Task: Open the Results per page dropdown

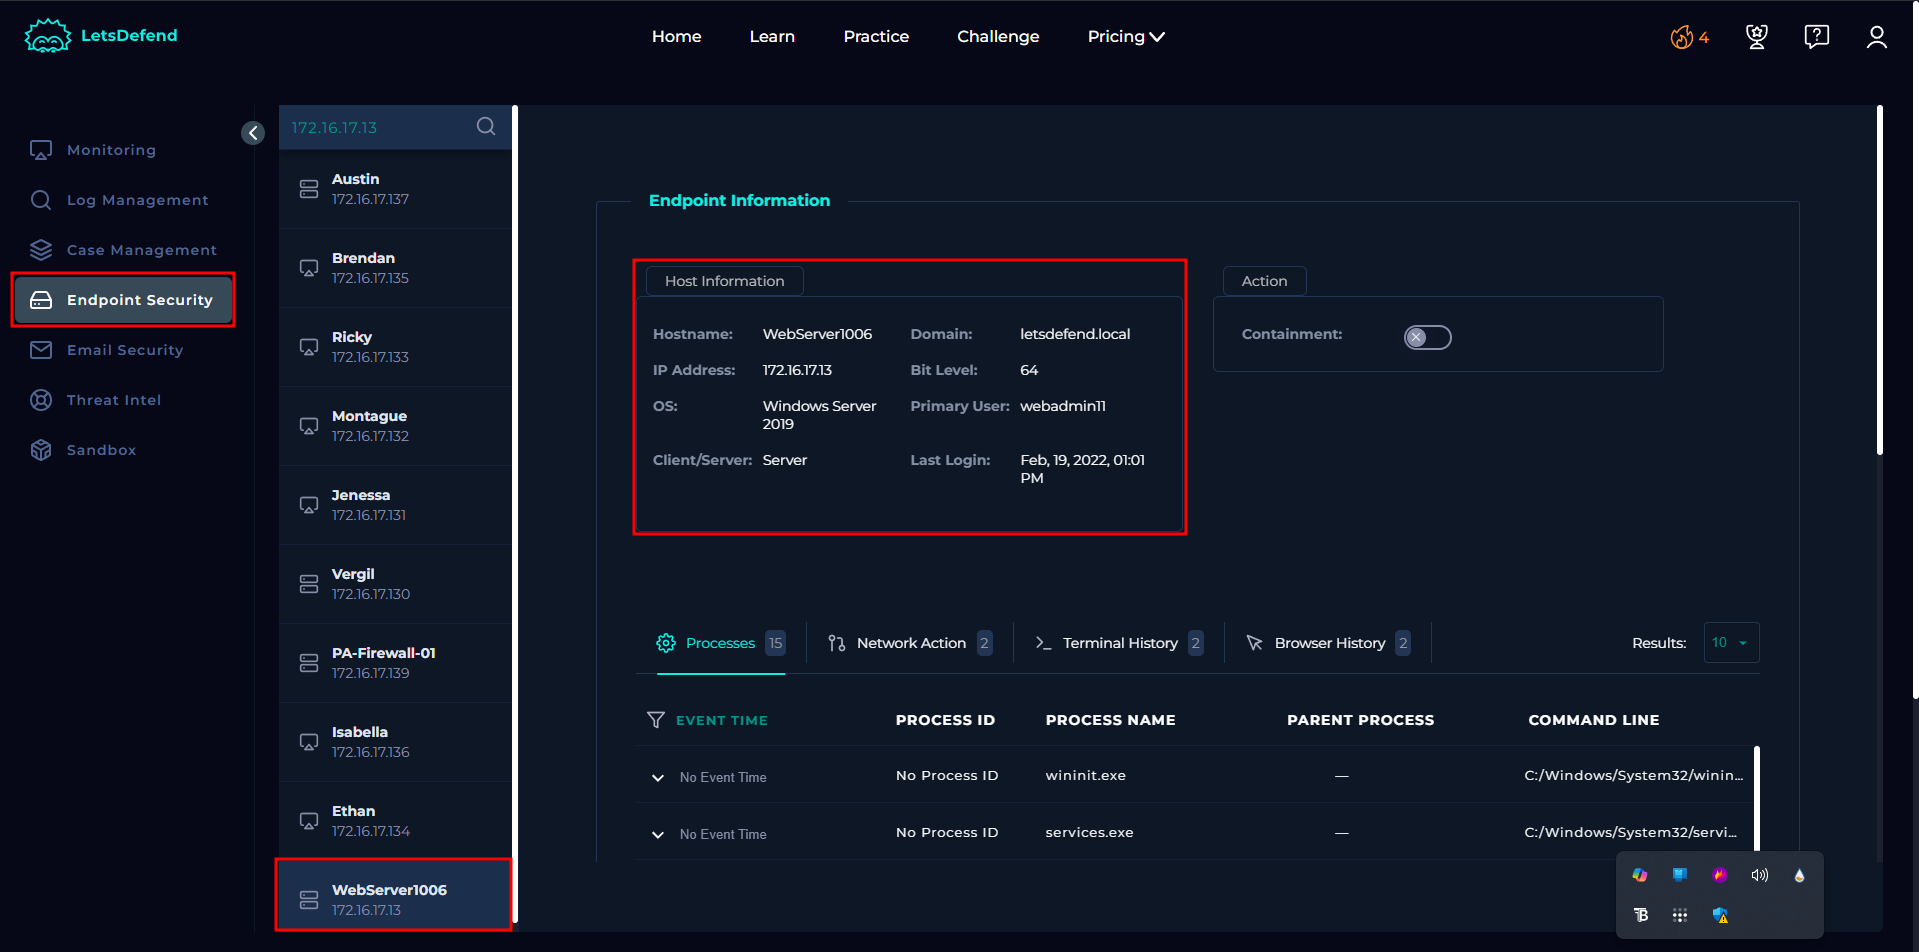Action: tap(1730, 643)
